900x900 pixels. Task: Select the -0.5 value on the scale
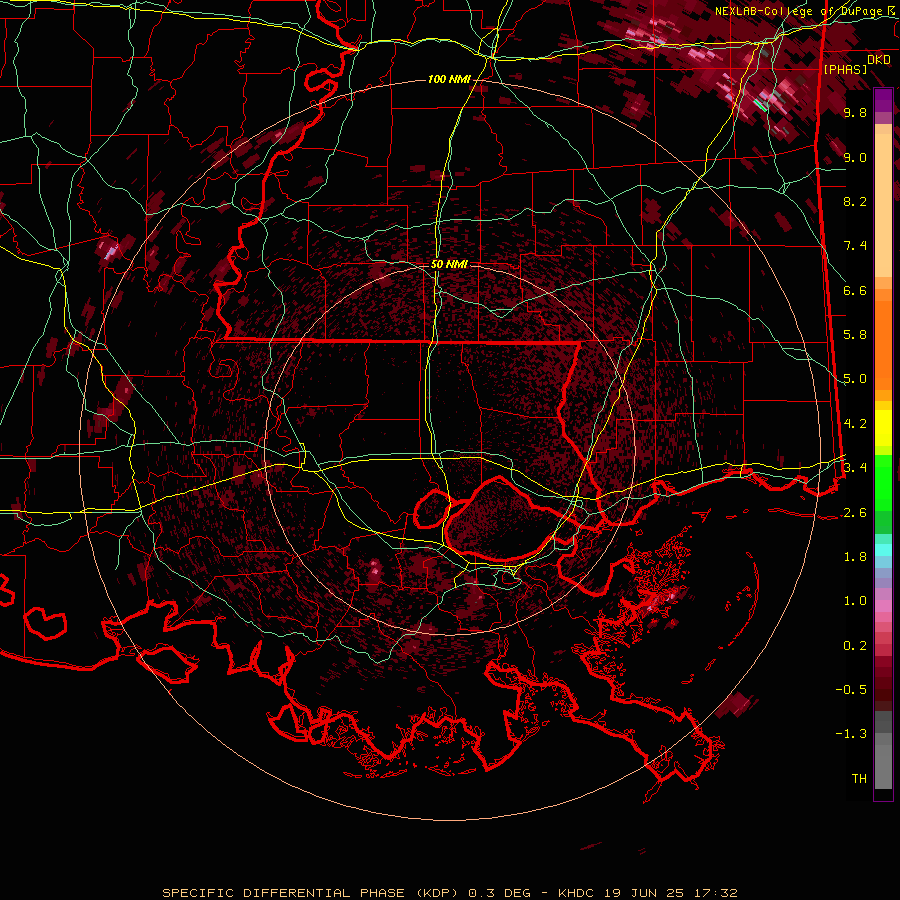(851, 690)
